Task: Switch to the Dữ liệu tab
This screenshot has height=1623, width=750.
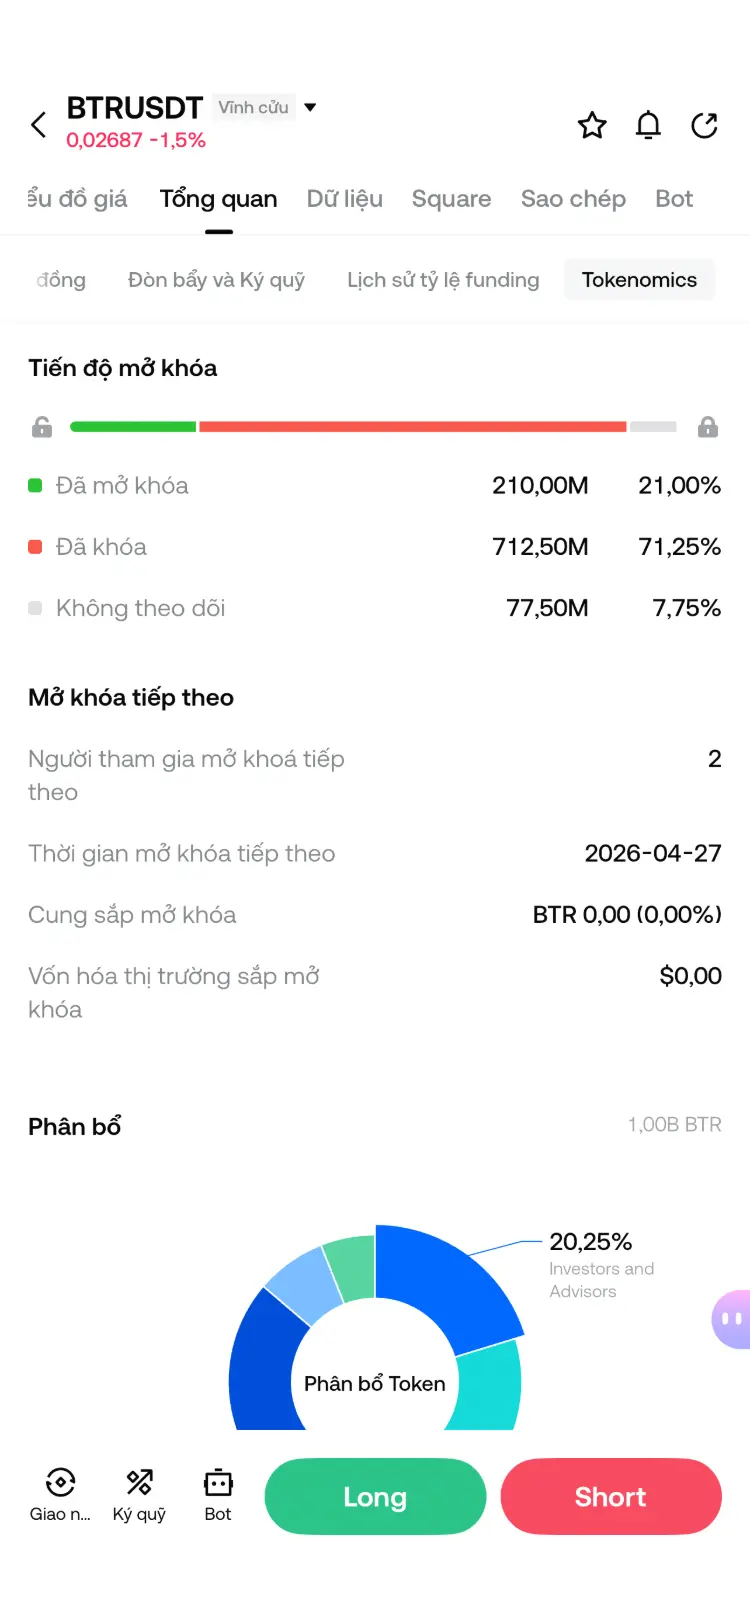Action: [345, 199]
